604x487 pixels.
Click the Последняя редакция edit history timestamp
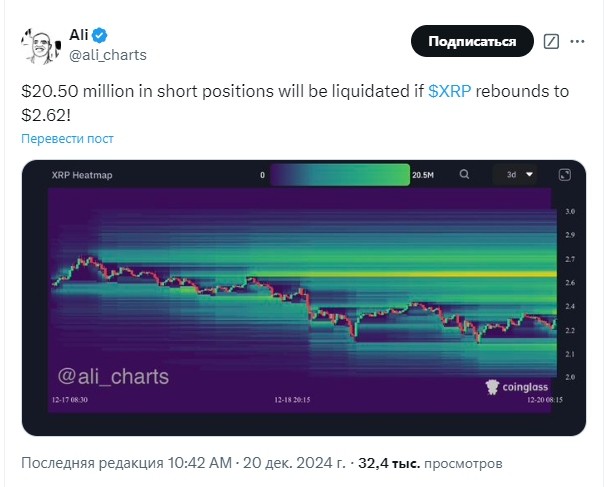[126, 463]
